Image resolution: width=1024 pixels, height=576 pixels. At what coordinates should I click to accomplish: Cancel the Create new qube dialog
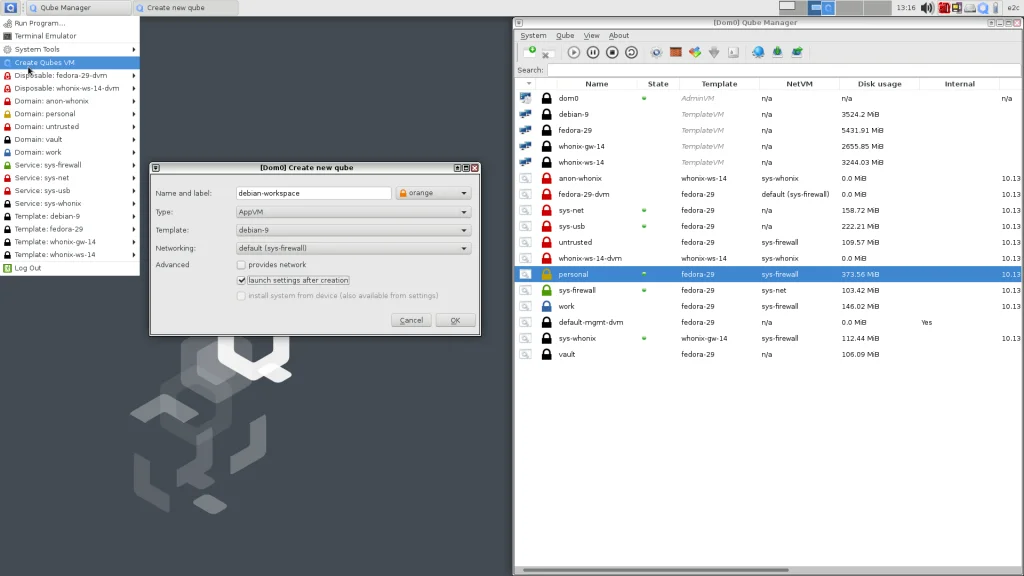coord(411,321)
